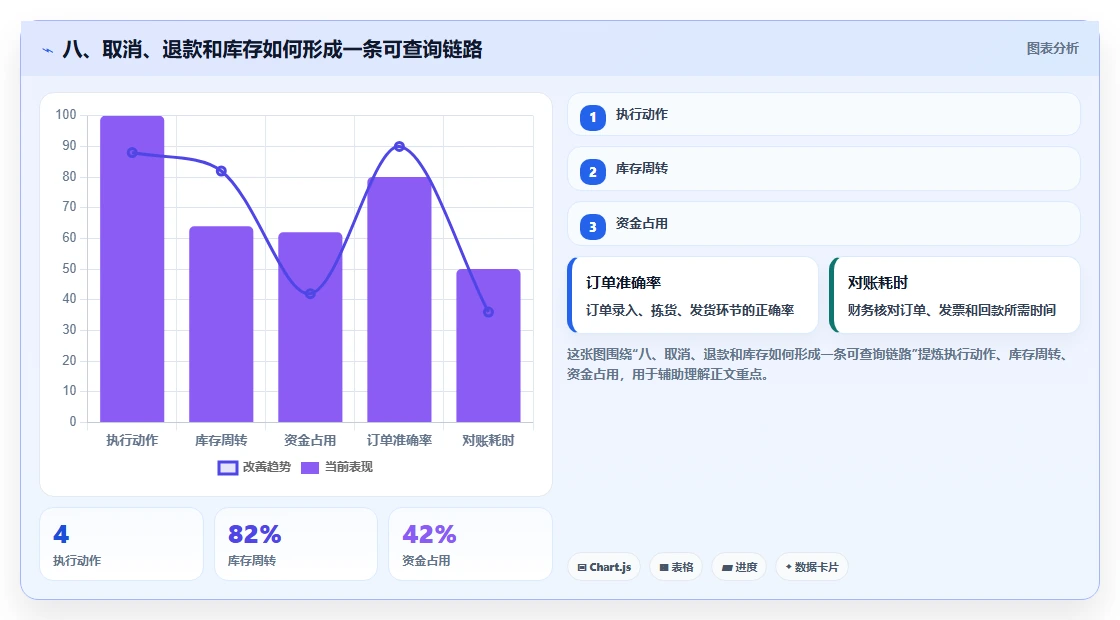Click the number 3 badge for 资金占用
The width and height of the screenshot is (1120, 620).
tap(592, 226)
